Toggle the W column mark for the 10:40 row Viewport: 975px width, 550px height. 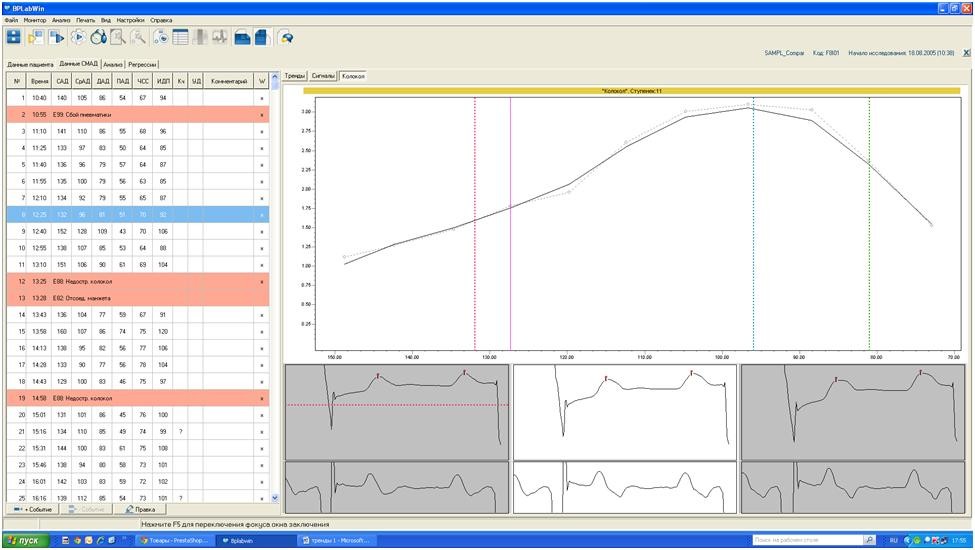(x=262, y=98)
